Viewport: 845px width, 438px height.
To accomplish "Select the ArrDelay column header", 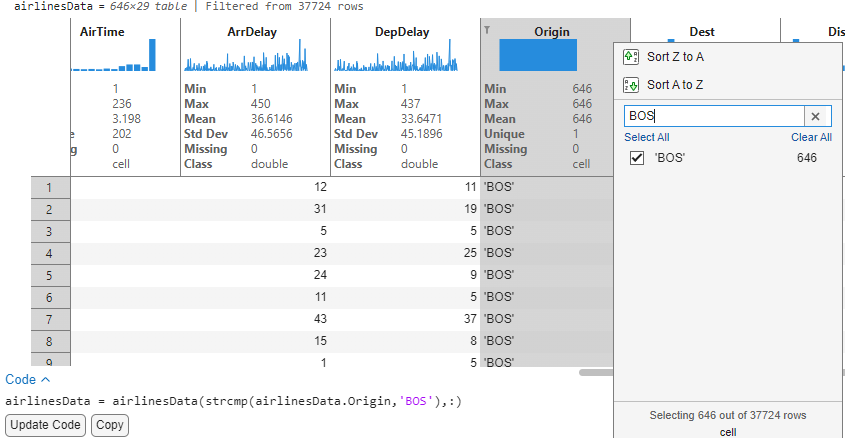I will point(244,32).
